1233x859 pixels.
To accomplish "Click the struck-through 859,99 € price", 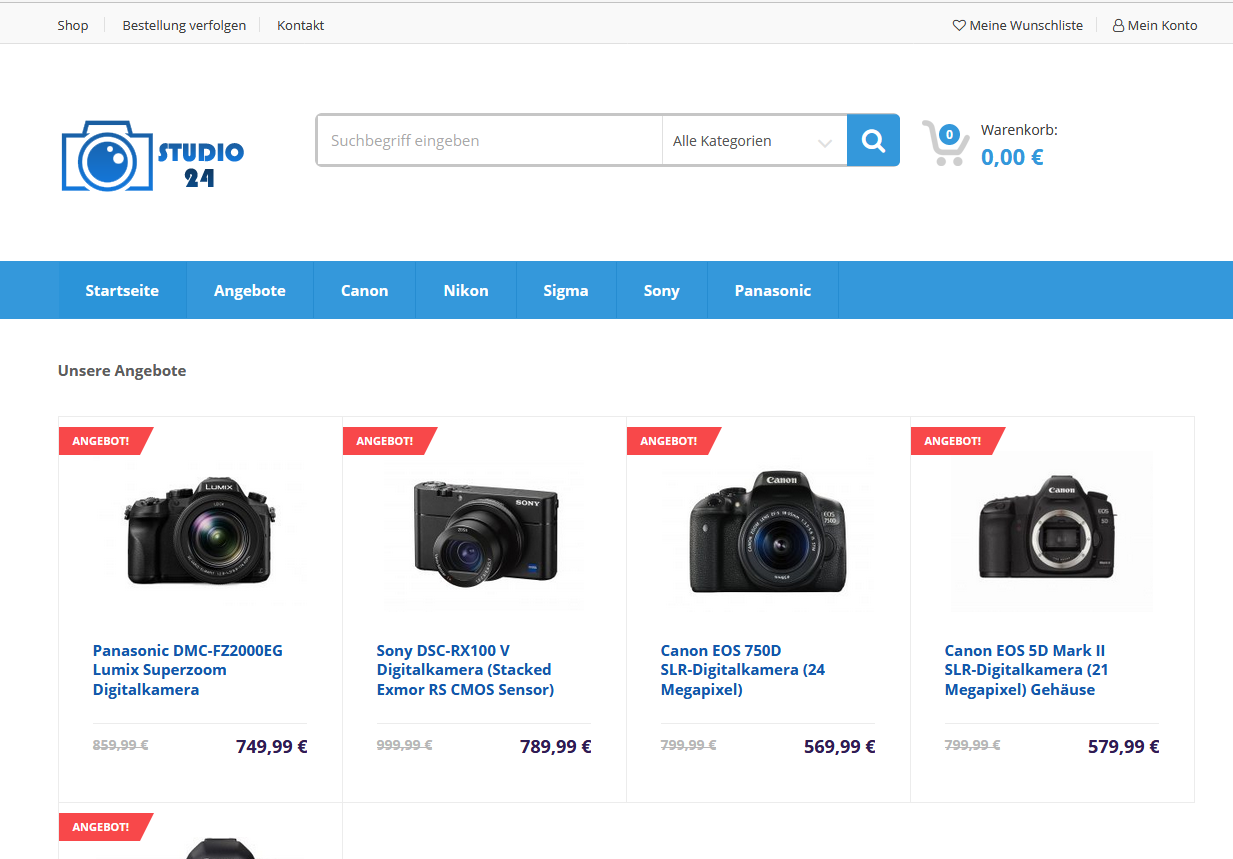I will point(120,745).
